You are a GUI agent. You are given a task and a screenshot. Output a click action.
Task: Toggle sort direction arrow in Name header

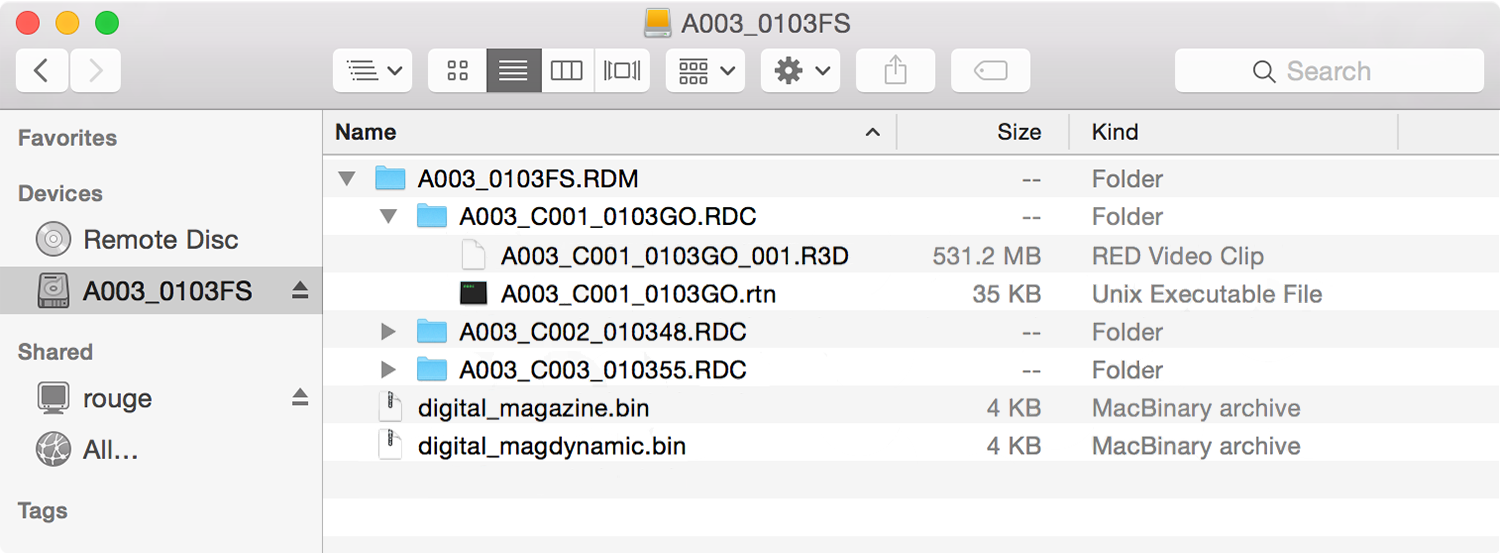click(x=873, y=132)
